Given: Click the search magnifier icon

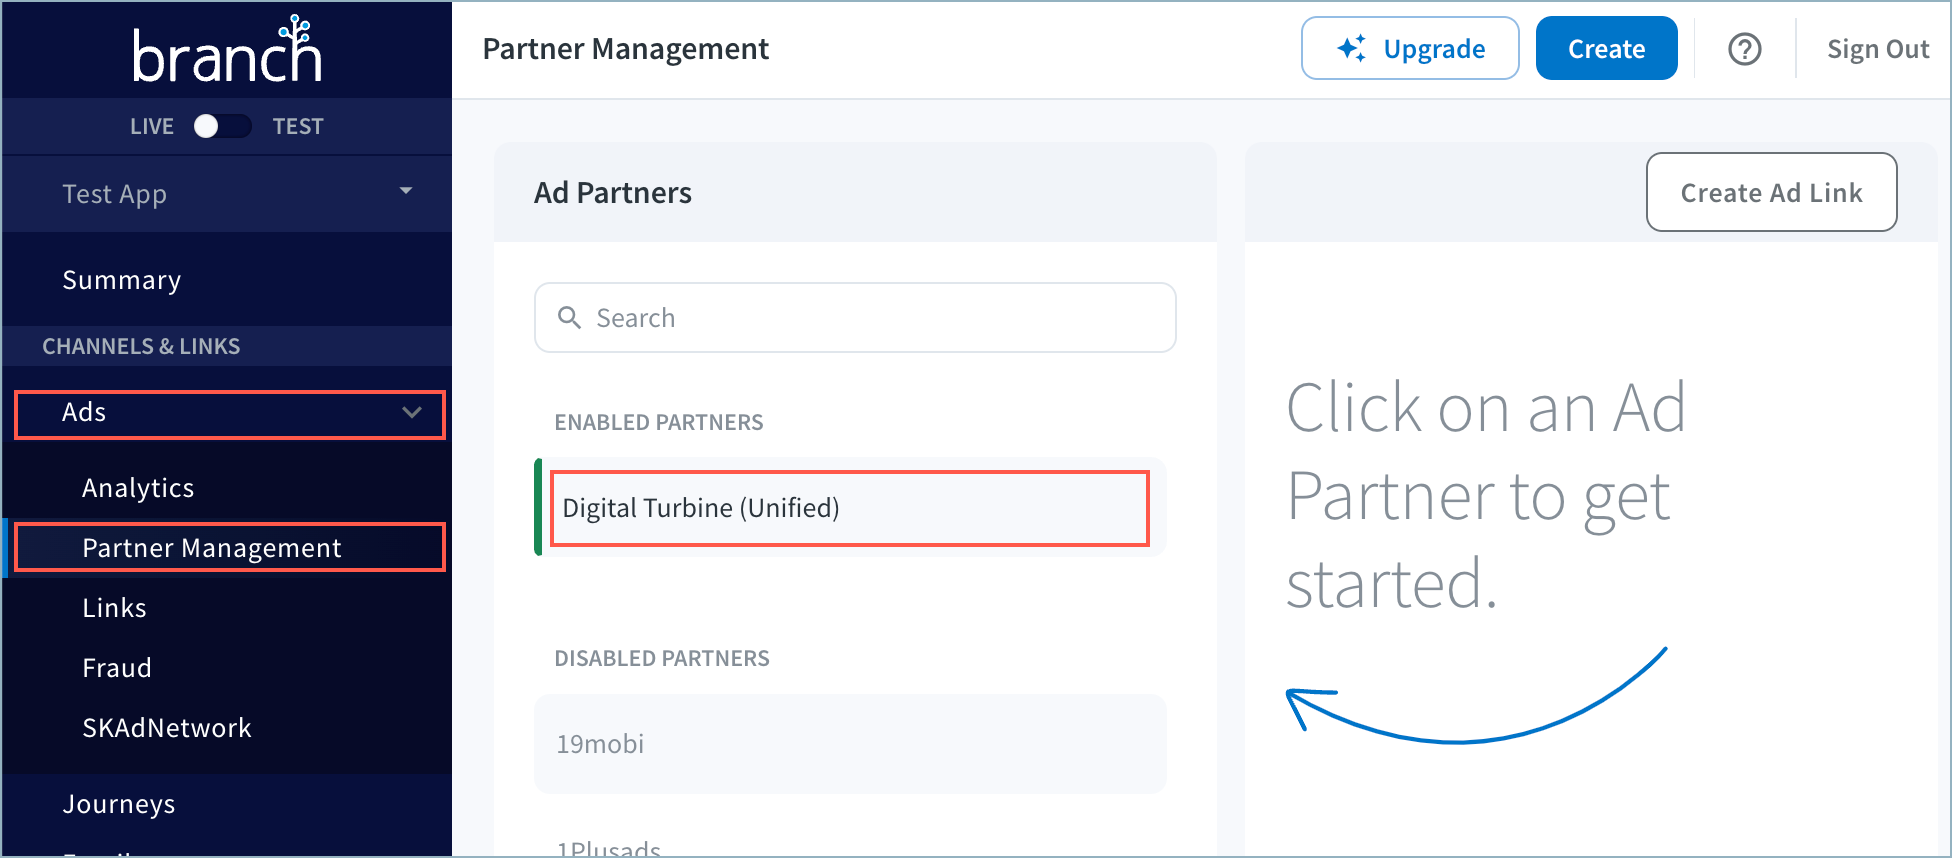Looking at the screenshot, I should pyautogui.click(x=569, y=318).
